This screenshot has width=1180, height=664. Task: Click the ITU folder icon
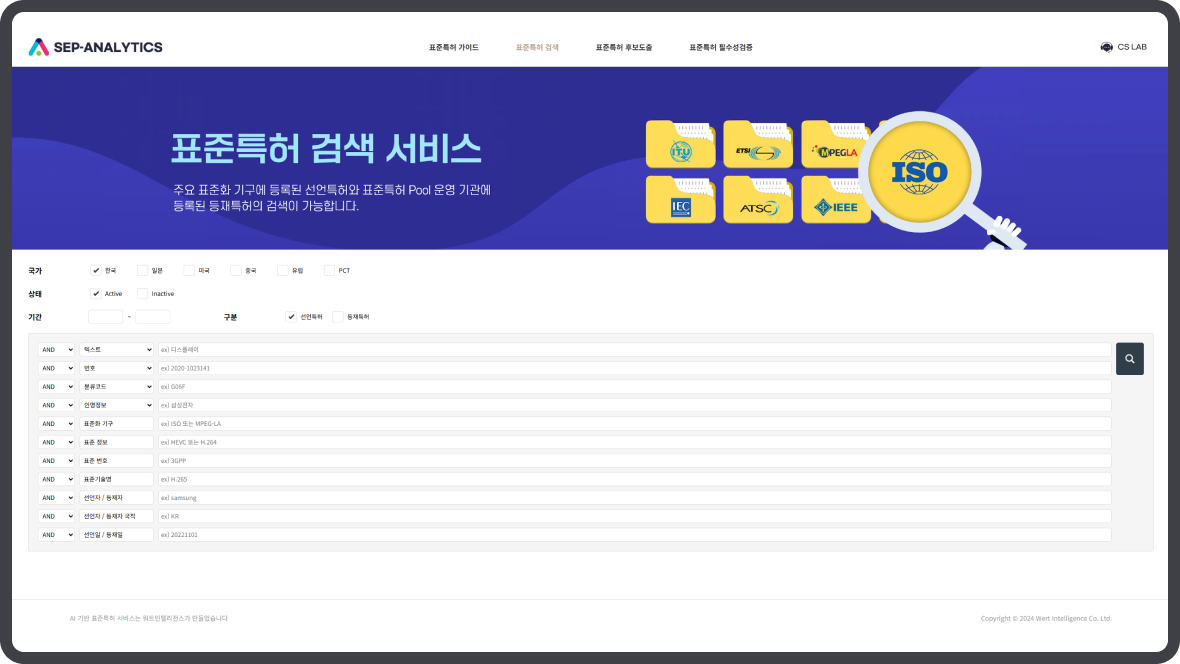pos(680,144)
